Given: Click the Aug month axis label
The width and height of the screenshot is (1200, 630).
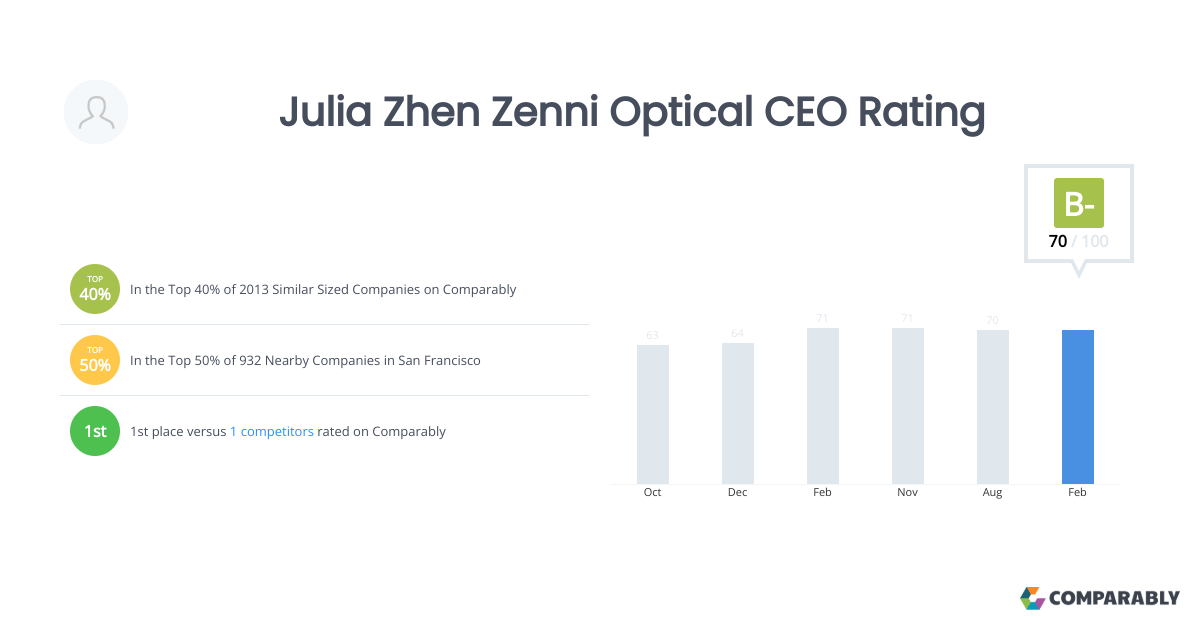Looking at the screenshot, I should (x=993, y=493).
